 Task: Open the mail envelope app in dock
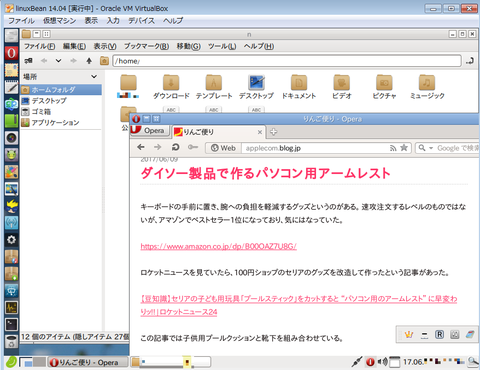tap(11, 70)
